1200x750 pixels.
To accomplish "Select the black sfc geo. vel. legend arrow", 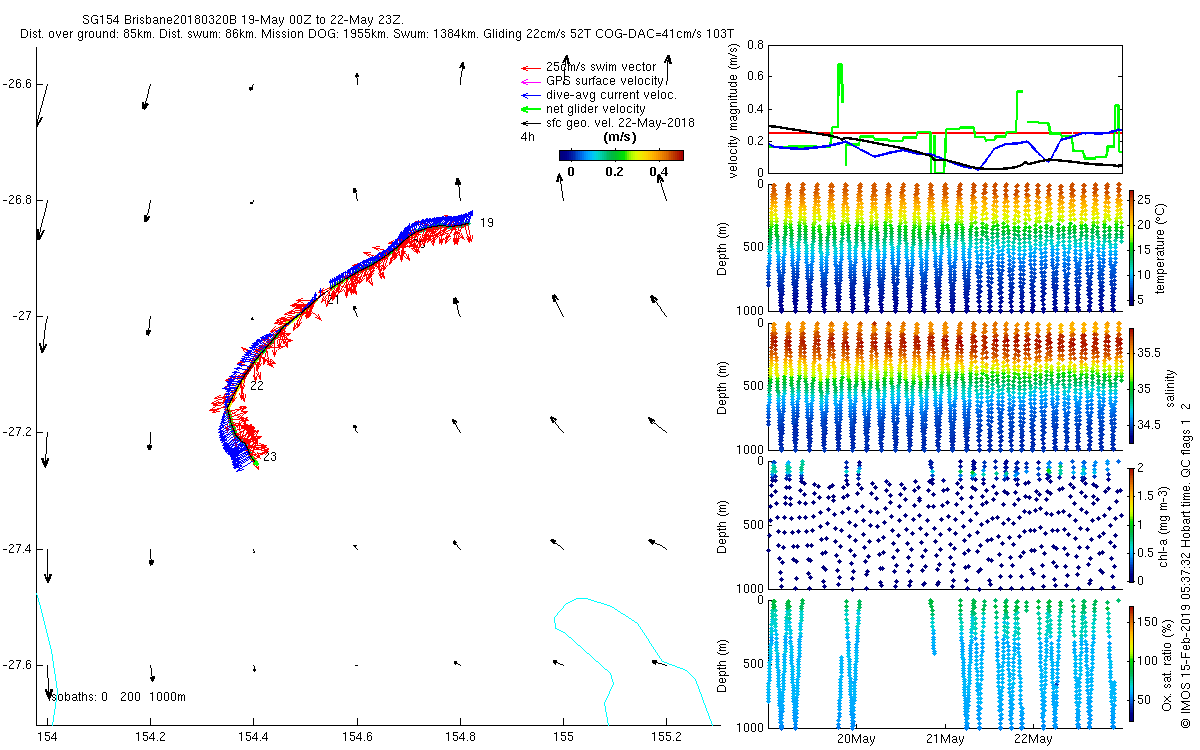I will pos(529,123).
